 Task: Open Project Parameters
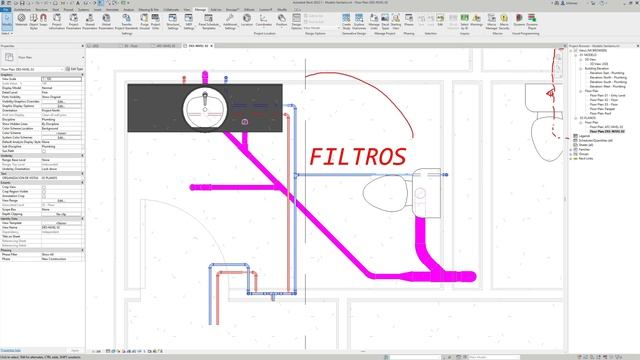click(x=73, y=21)
